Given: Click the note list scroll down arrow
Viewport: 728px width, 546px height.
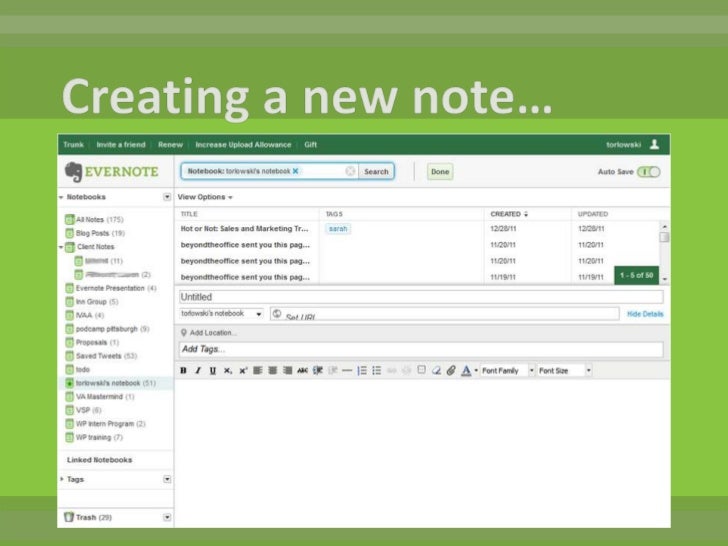Looking at the screenshot, I should coord(664,279).
